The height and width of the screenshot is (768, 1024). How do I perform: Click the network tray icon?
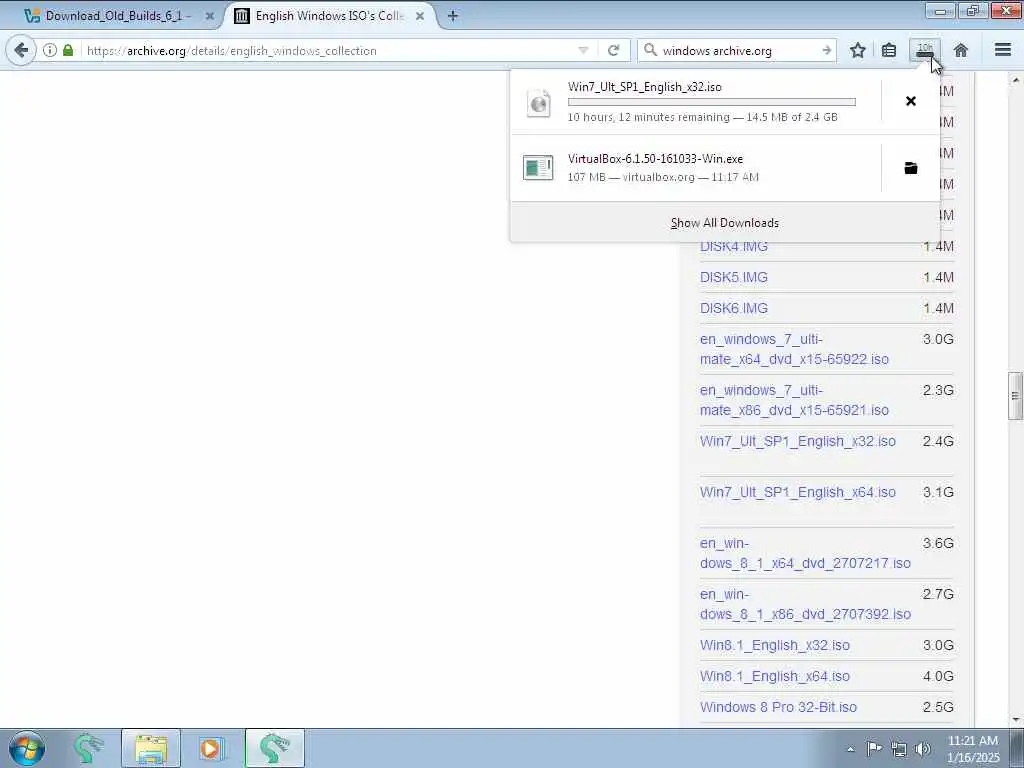click(899, 749)
